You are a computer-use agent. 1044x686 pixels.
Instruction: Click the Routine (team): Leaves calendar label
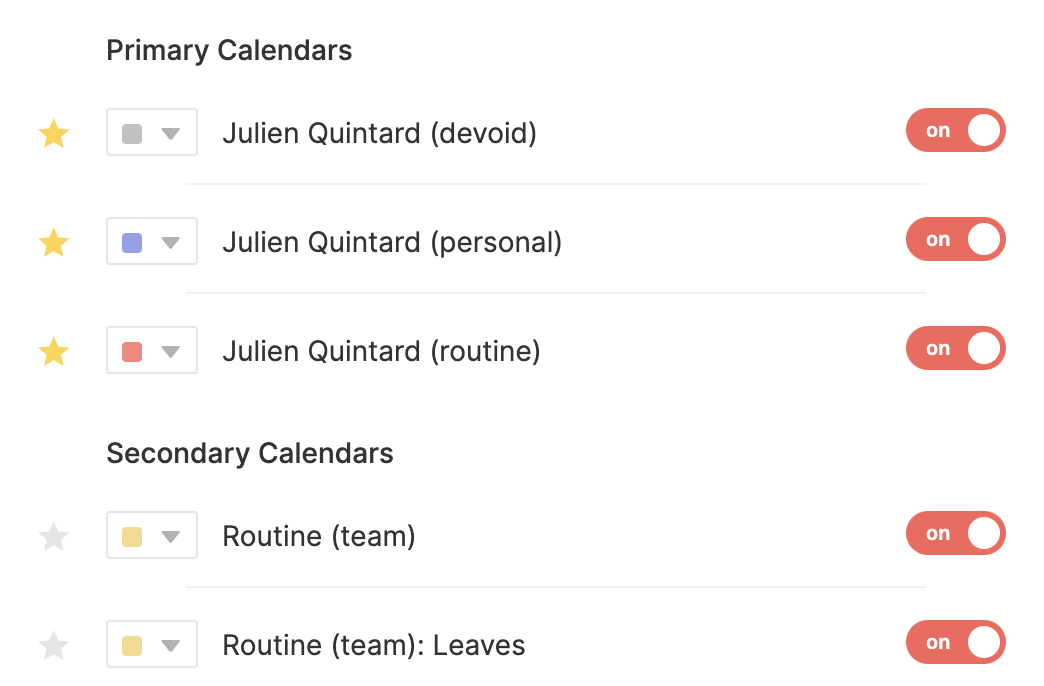[x=373, y=646]
